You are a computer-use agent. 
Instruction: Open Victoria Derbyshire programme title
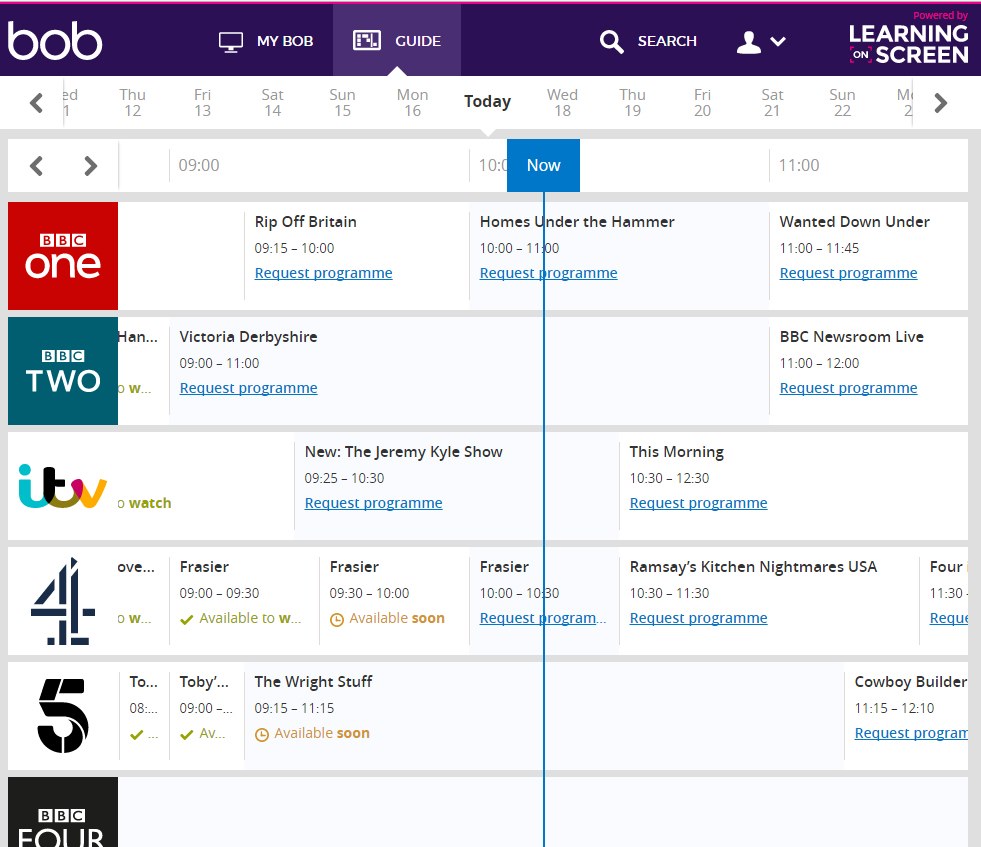pyautogui.click(x=248, y=337)
